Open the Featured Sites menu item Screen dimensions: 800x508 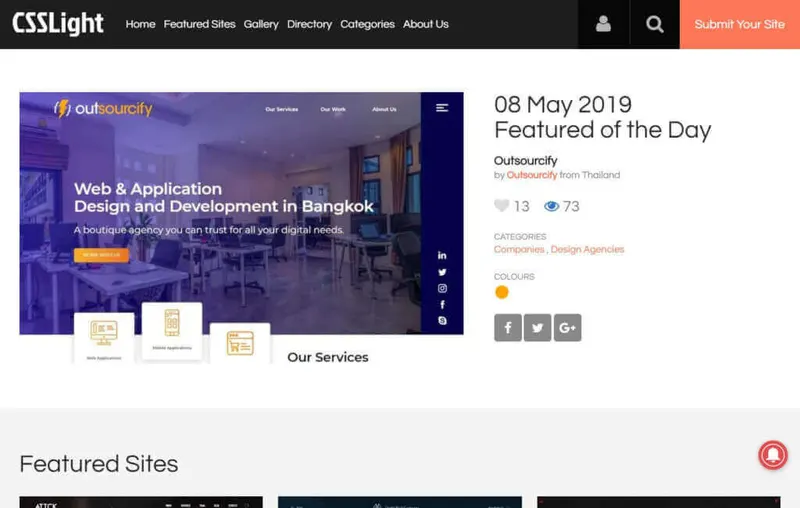(x=199, y=24)
